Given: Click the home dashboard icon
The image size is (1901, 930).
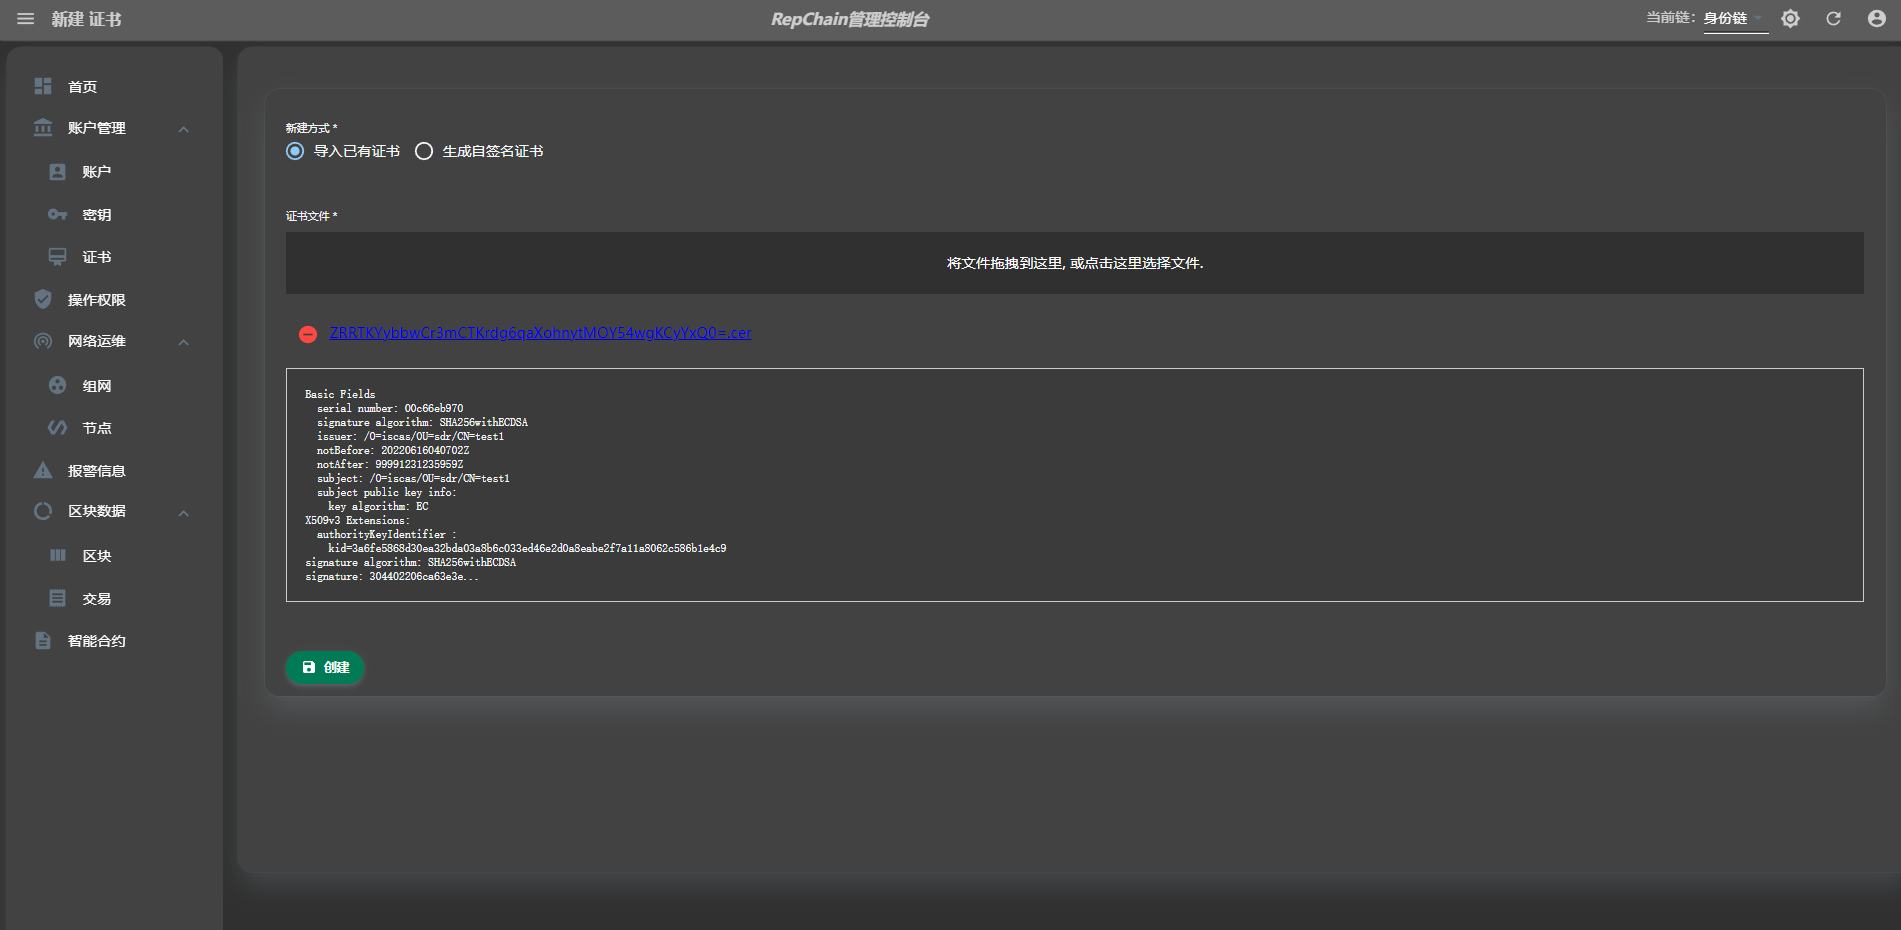Looking at the screenshot, I should 43,86.
